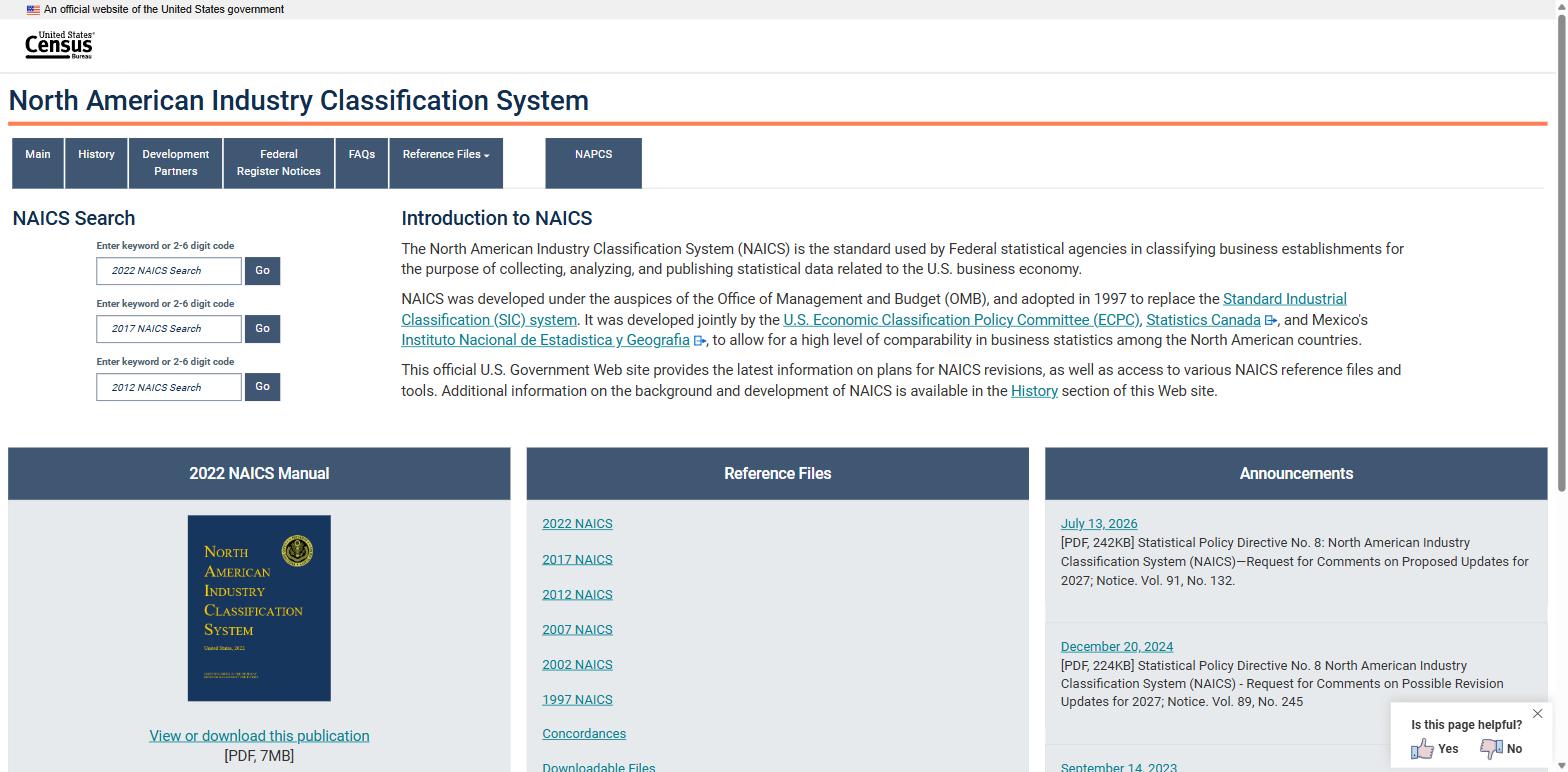Click the thumbs down No icon
This screenshot has height=772, width=1568.
coord(1491,749)
